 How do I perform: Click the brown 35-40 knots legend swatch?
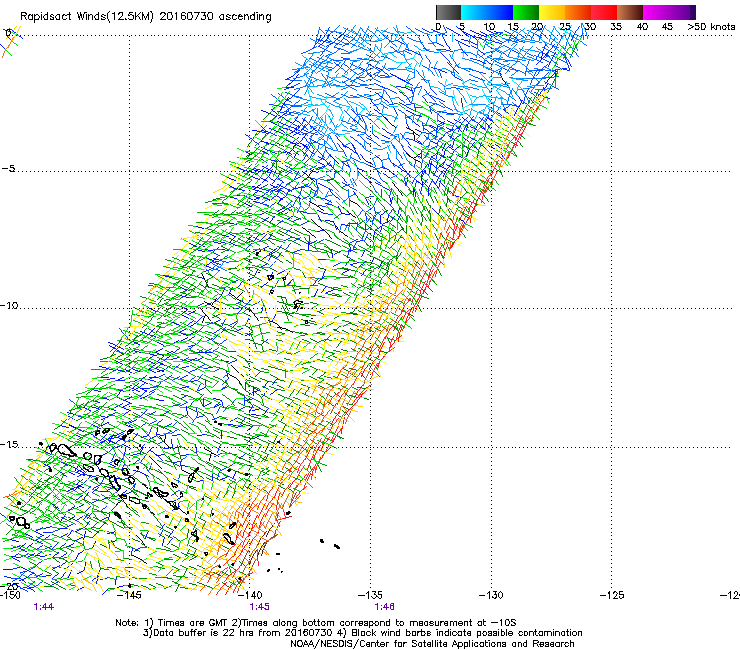point(630,12)
